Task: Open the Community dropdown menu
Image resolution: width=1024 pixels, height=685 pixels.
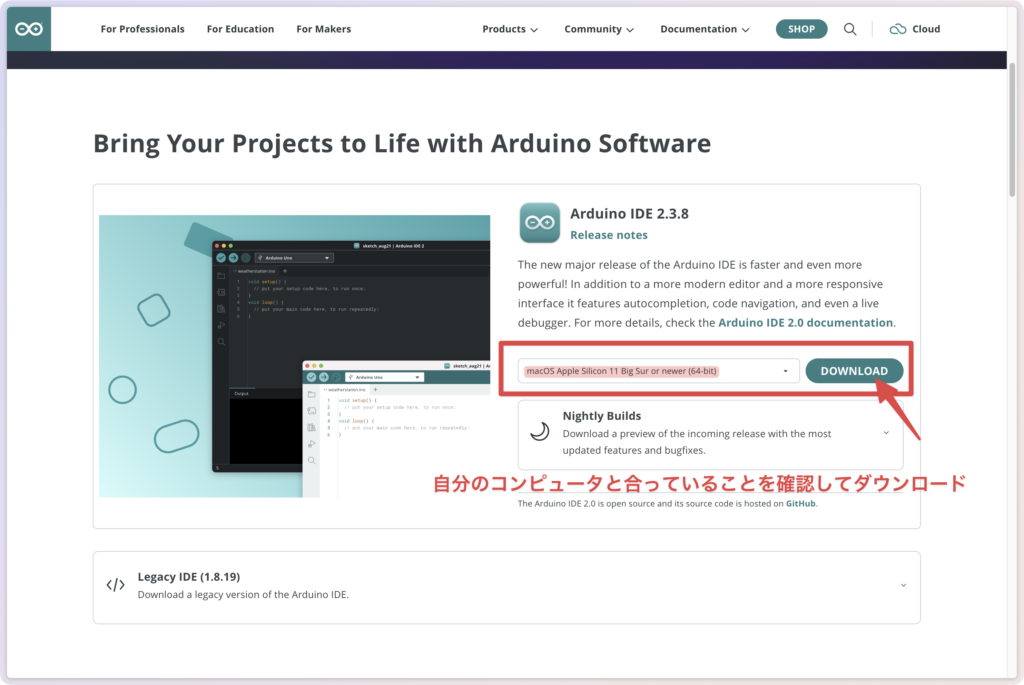Action: pyautogui.click(x=598, y=29)
